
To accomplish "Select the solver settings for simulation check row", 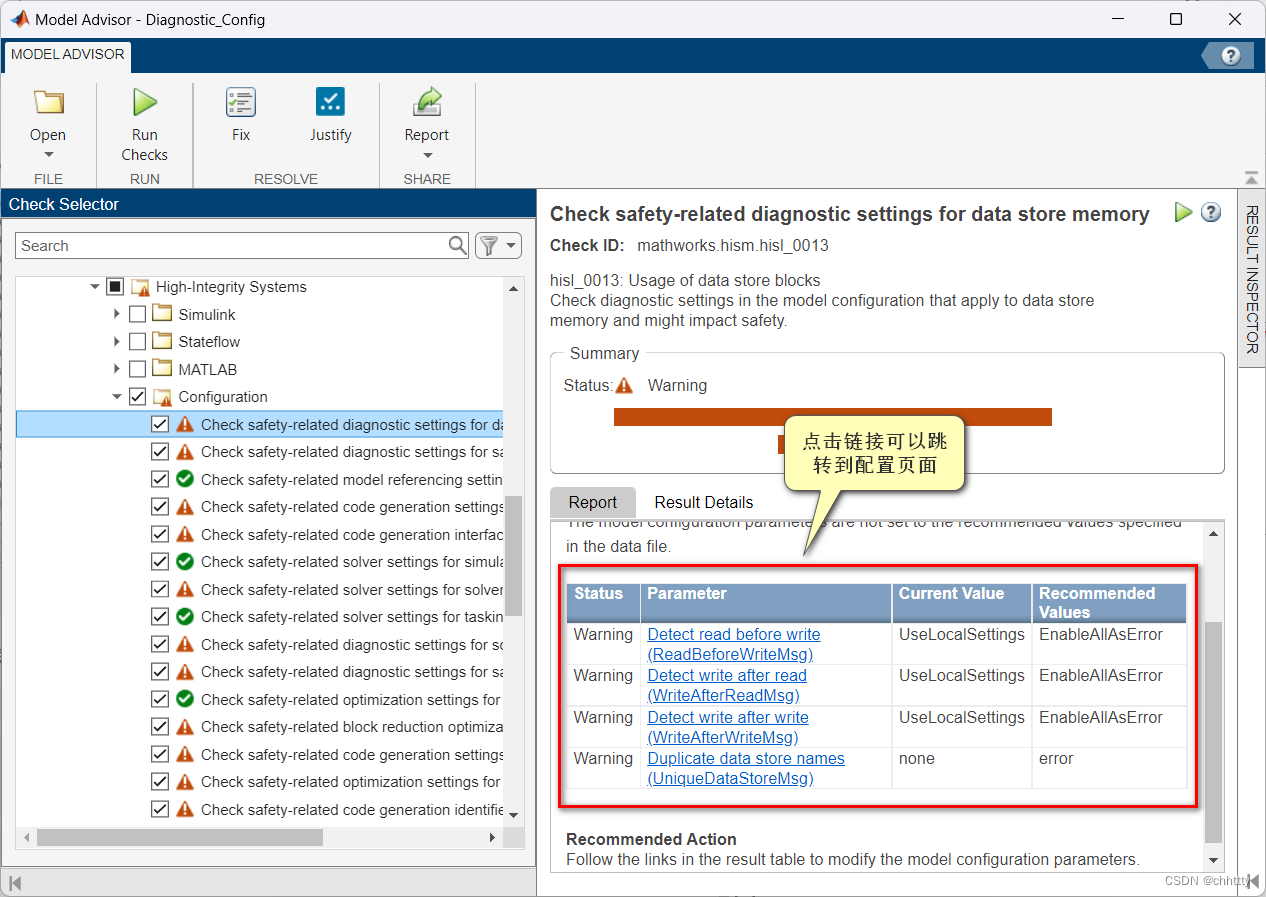I will (x=260, y=562).
